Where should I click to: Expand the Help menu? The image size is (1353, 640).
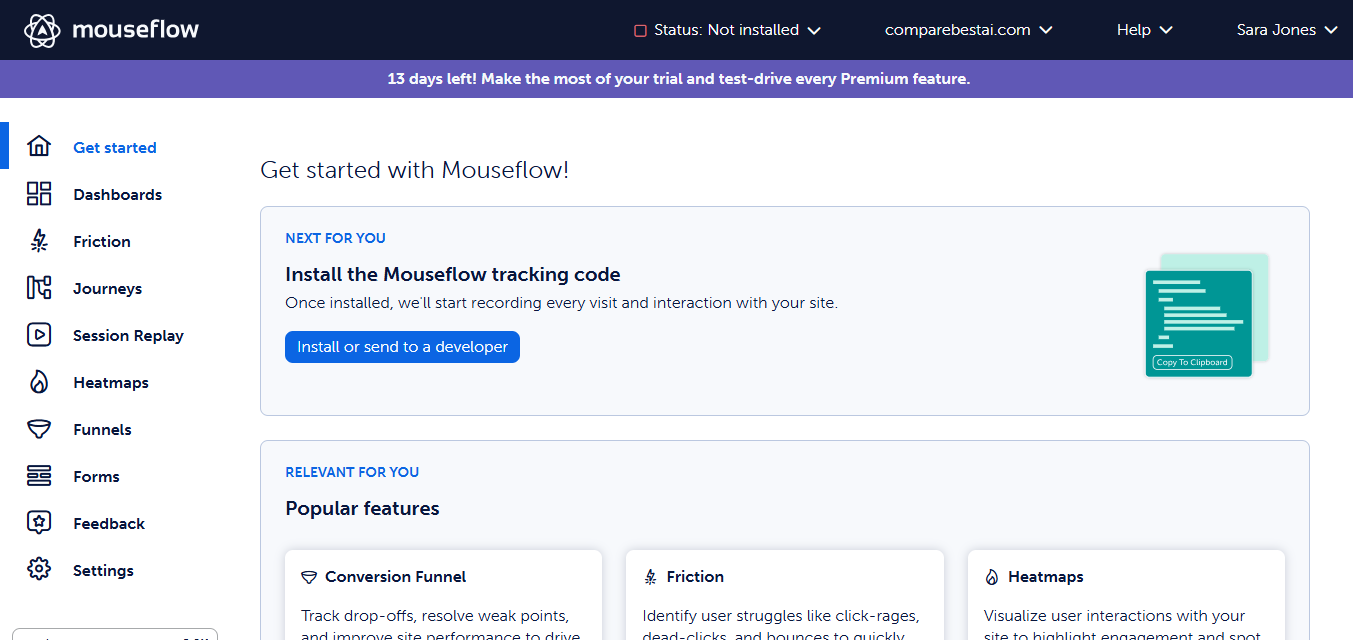(x=1144, y=30)
